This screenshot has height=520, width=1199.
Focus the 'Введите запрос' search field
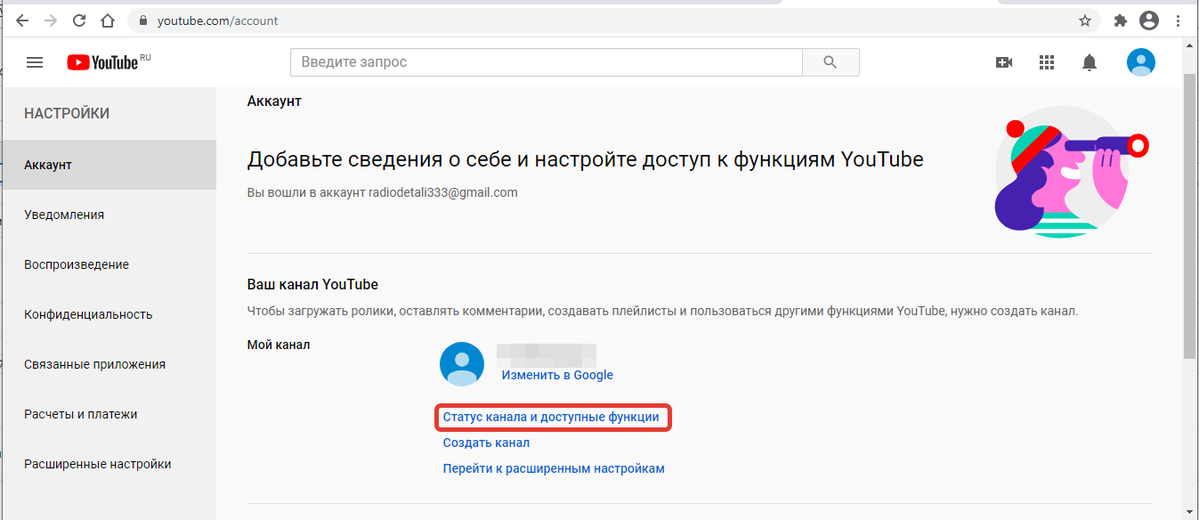(x=546, y=62)
